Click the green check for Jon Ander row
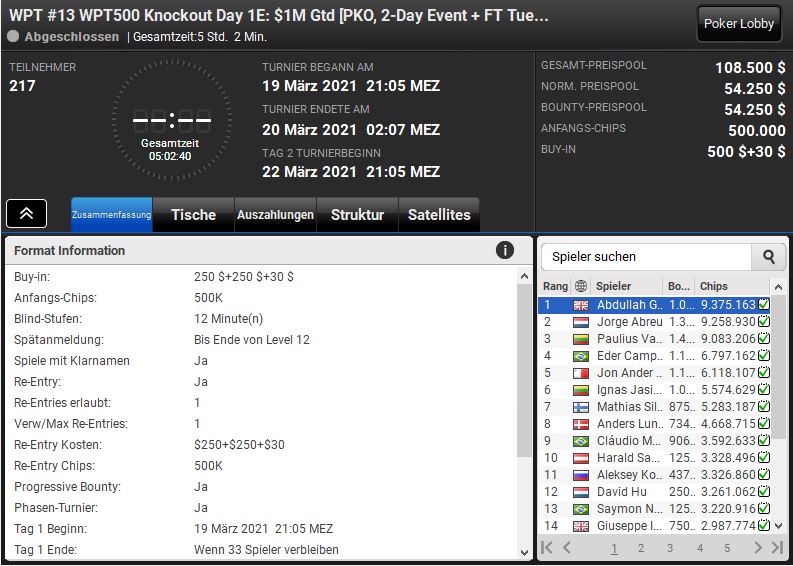 [x=764, y=373]
